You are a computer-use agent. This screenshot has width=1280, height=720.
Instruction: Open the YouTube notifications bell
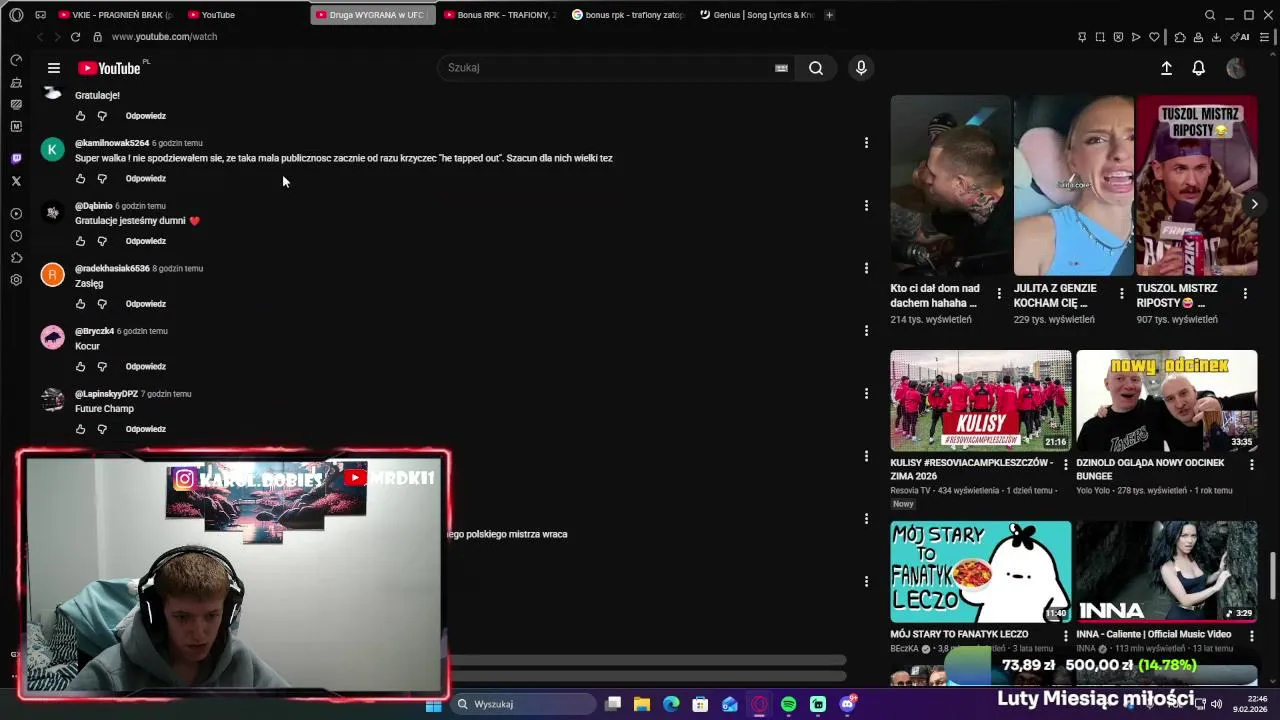[1198, 68]
